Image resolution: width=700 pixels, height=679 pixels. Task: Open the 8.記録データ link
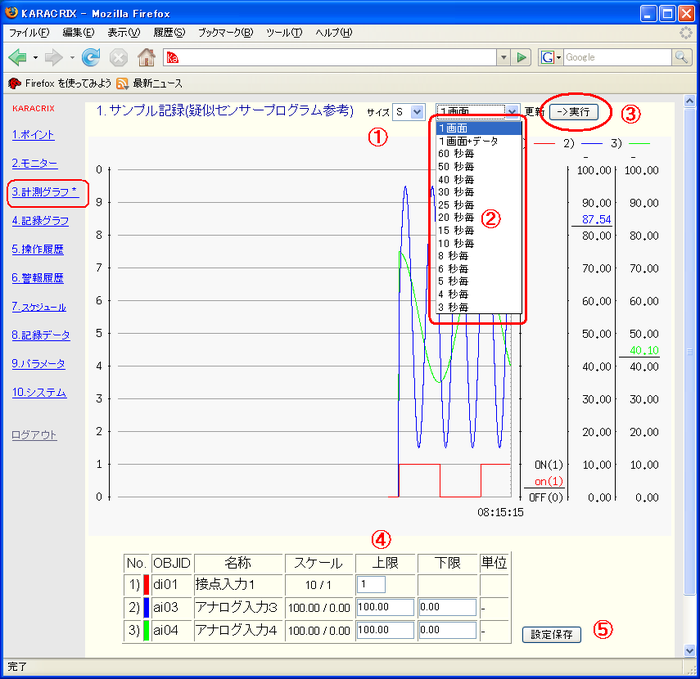(41, 335)
